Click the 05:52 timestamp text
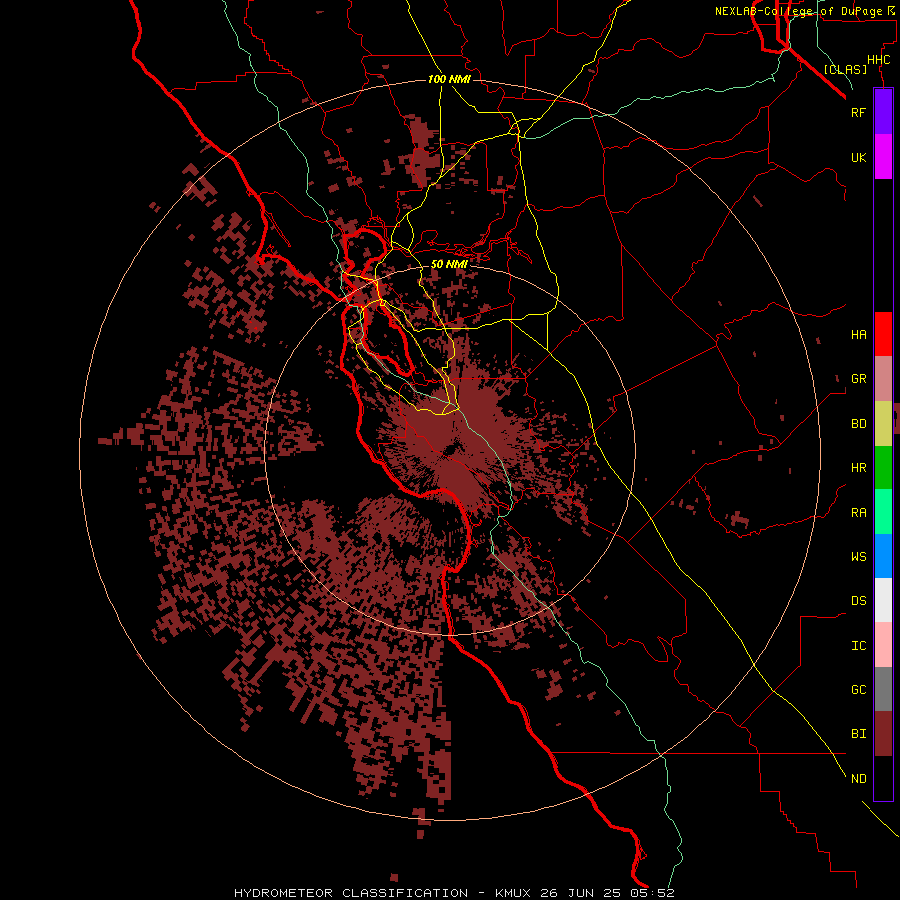This screenshot has width=900, height=900. pyautogui.click(x=652, y=893)
